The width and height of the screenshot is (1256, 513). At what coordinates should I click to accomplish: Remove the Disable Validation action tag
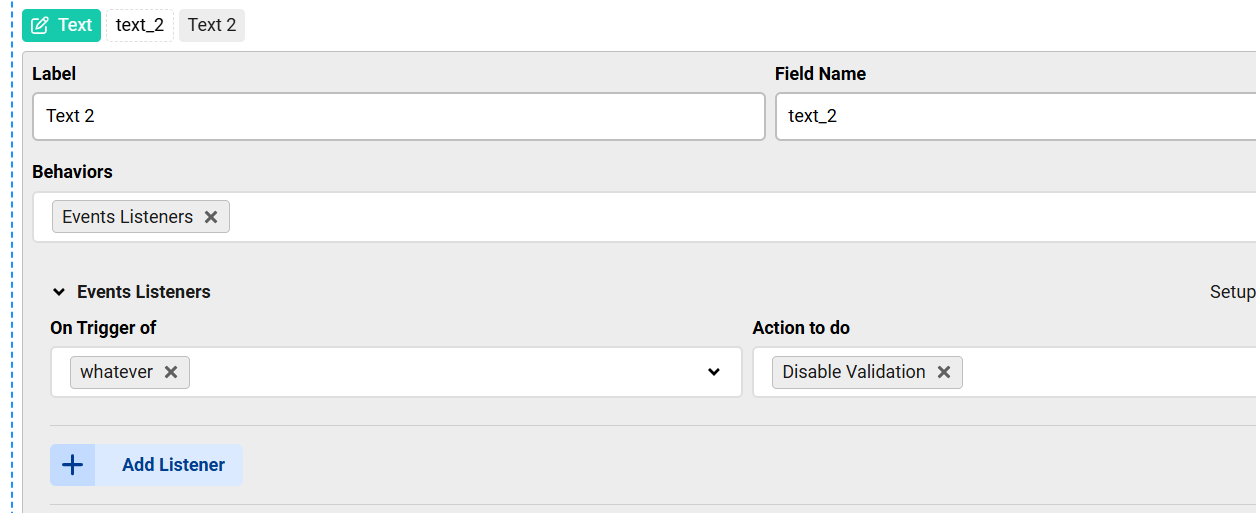[x=944, y=372]
